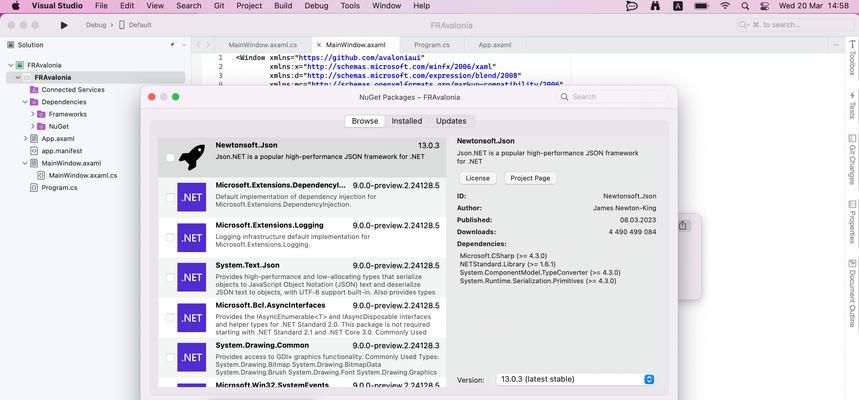859x400 pixels.
Task: Open the Apple menu
Action: (x=15, y=6)
